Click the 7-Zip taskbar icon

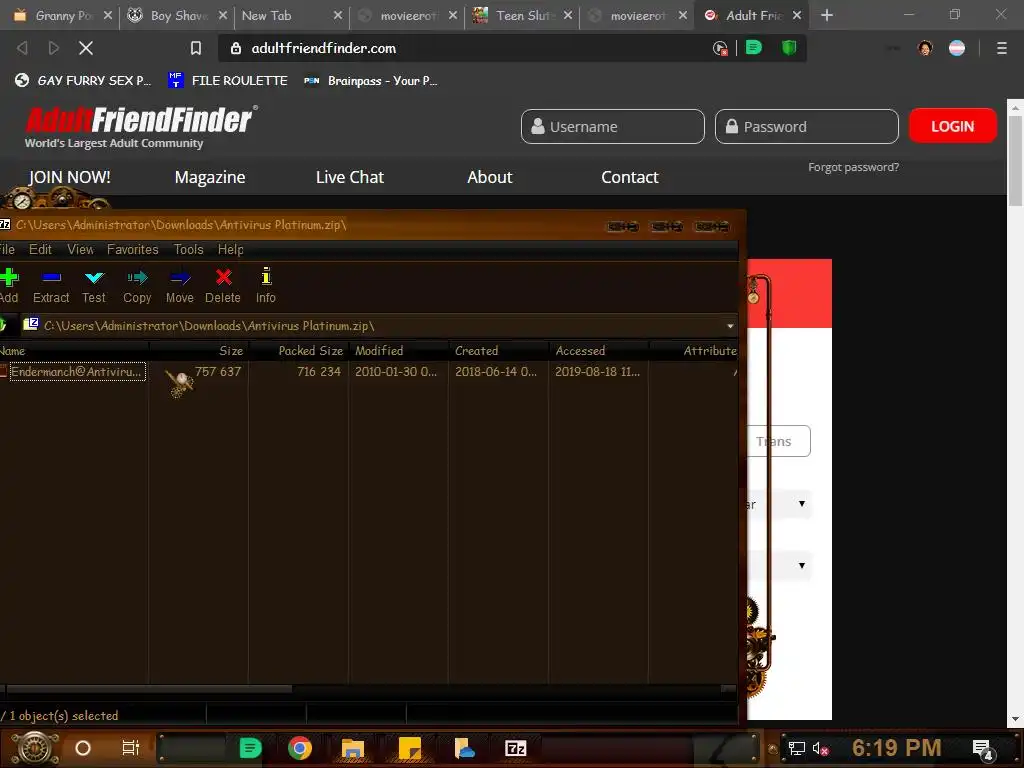(x=515, y=748)
